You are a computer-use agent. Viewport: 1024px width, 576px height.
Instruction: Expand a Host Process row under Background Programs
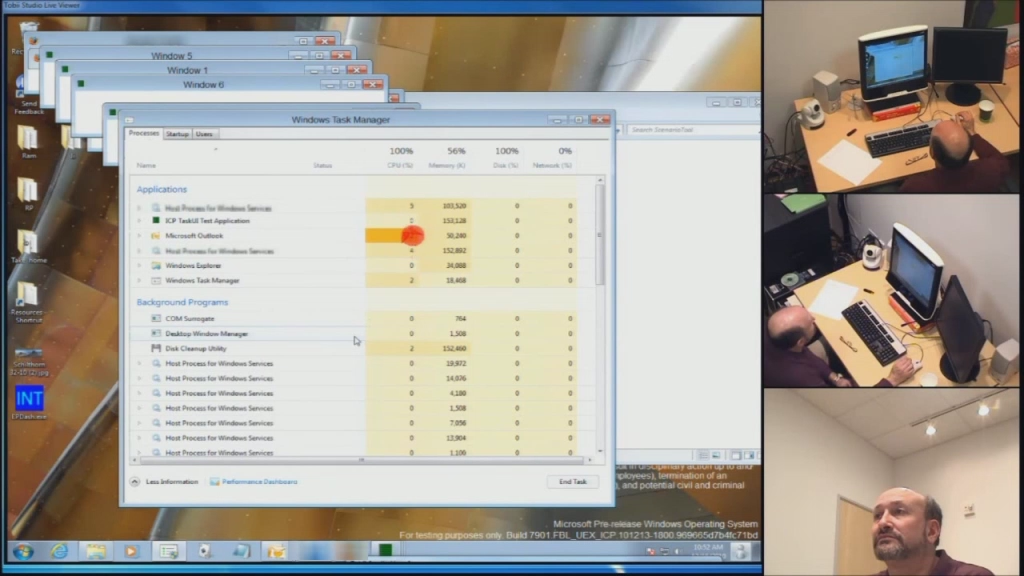(138, 362)
